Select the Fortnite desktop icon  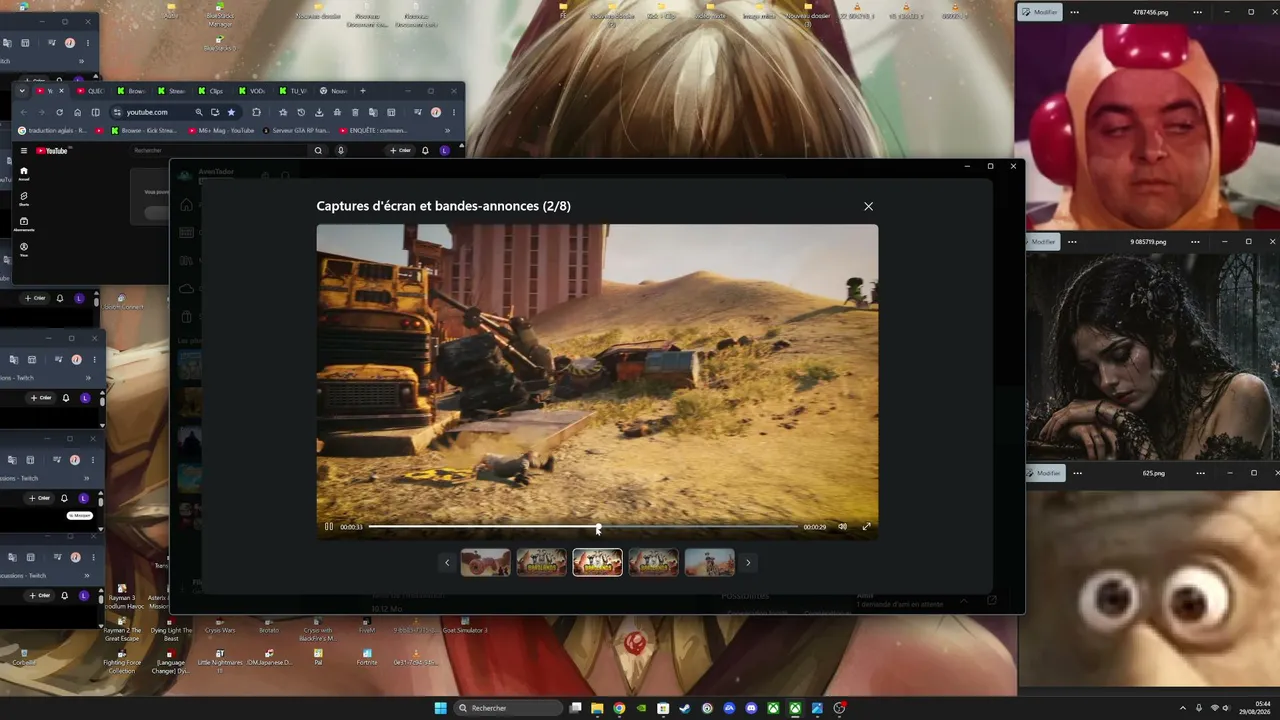tap(367, 657)
